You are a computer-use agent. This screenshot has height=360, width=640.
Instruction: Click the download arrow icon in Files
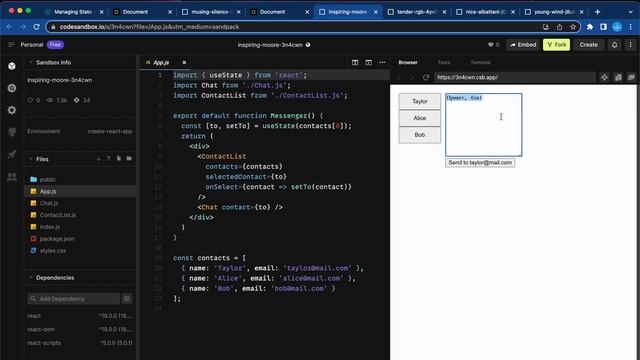pos(98,158)
